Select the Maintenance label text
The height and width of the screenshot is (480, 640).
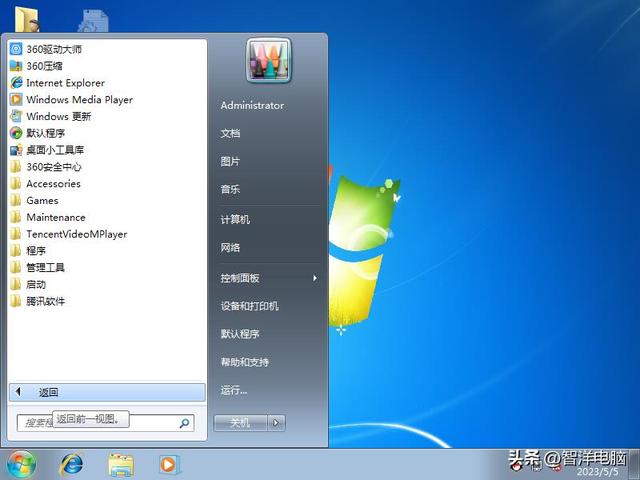pos(56,217)
